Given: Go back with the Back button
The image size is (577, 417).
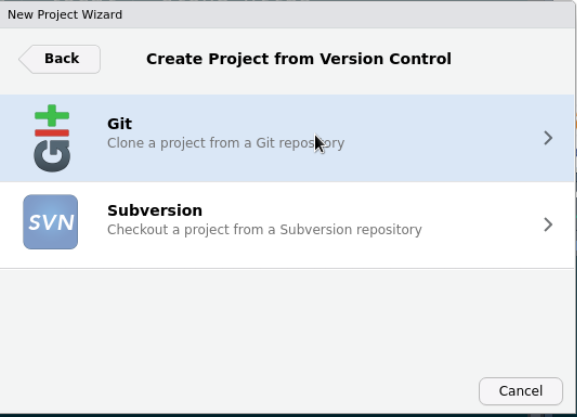Looking at the screenshot, I should click(60, 59).
